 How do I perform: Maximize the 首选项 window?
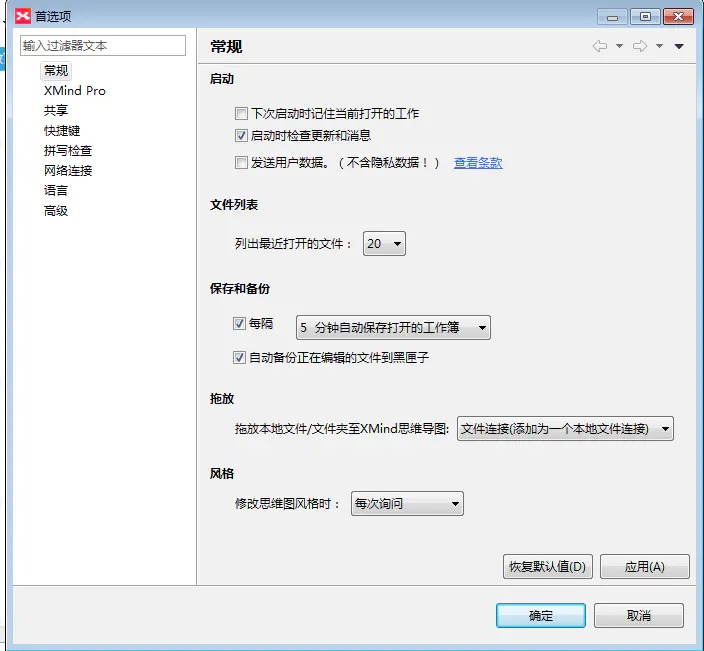645,17
